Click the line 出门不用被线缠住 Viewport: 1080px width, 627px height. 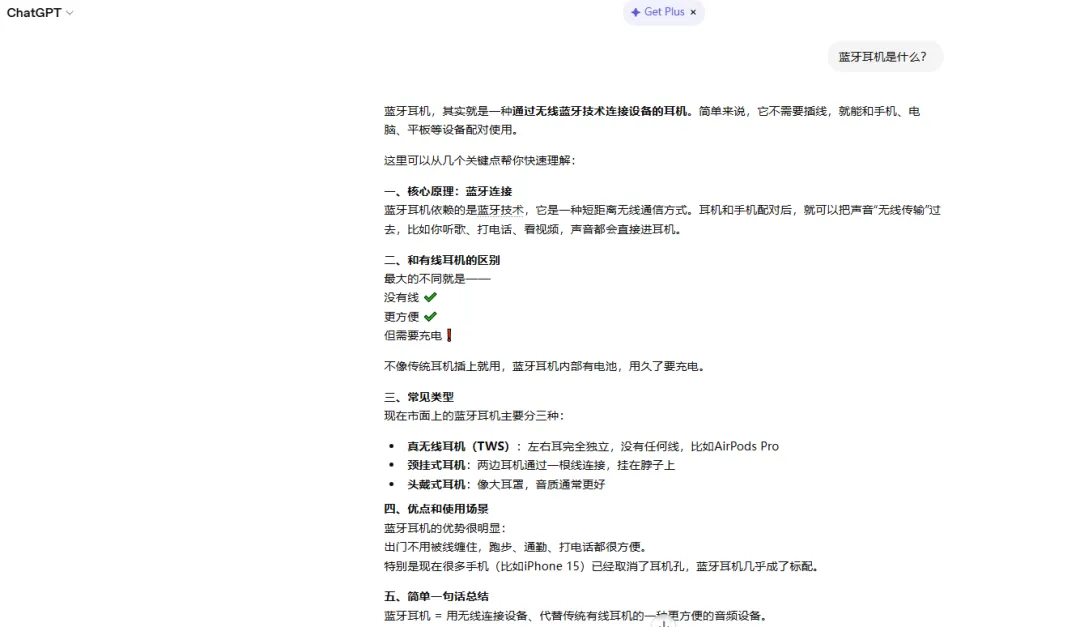[x=516, y=548]
